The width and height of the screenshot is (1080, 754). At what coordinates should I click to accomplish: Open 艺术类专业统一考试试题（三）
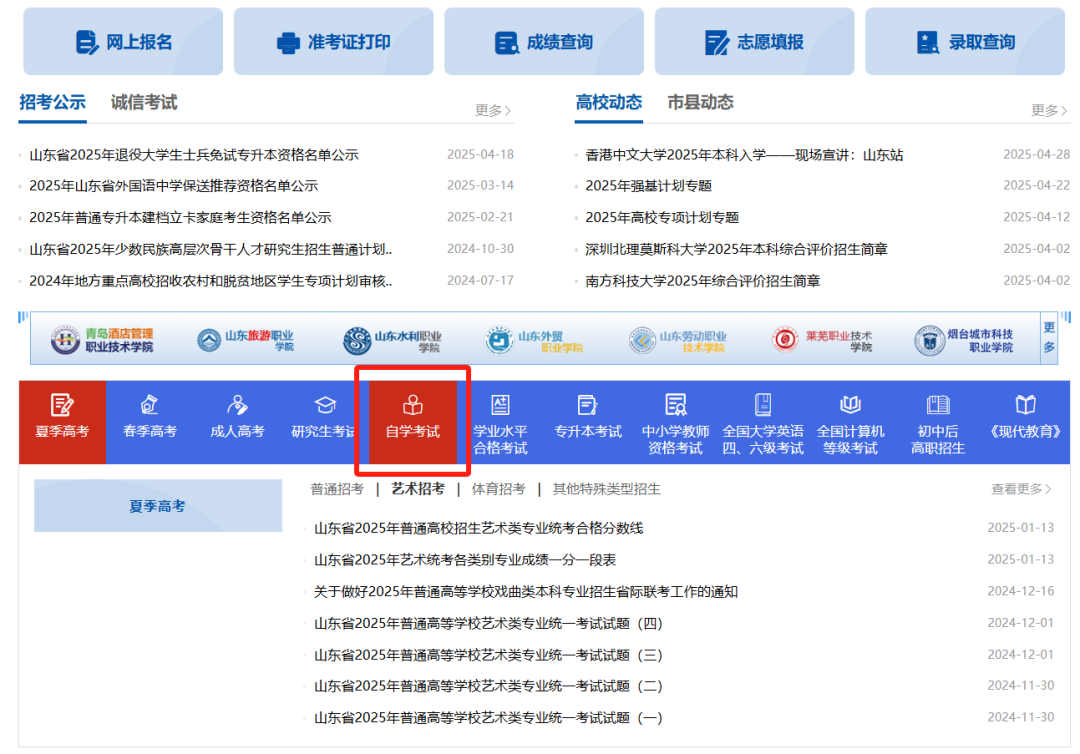point(488,655)
